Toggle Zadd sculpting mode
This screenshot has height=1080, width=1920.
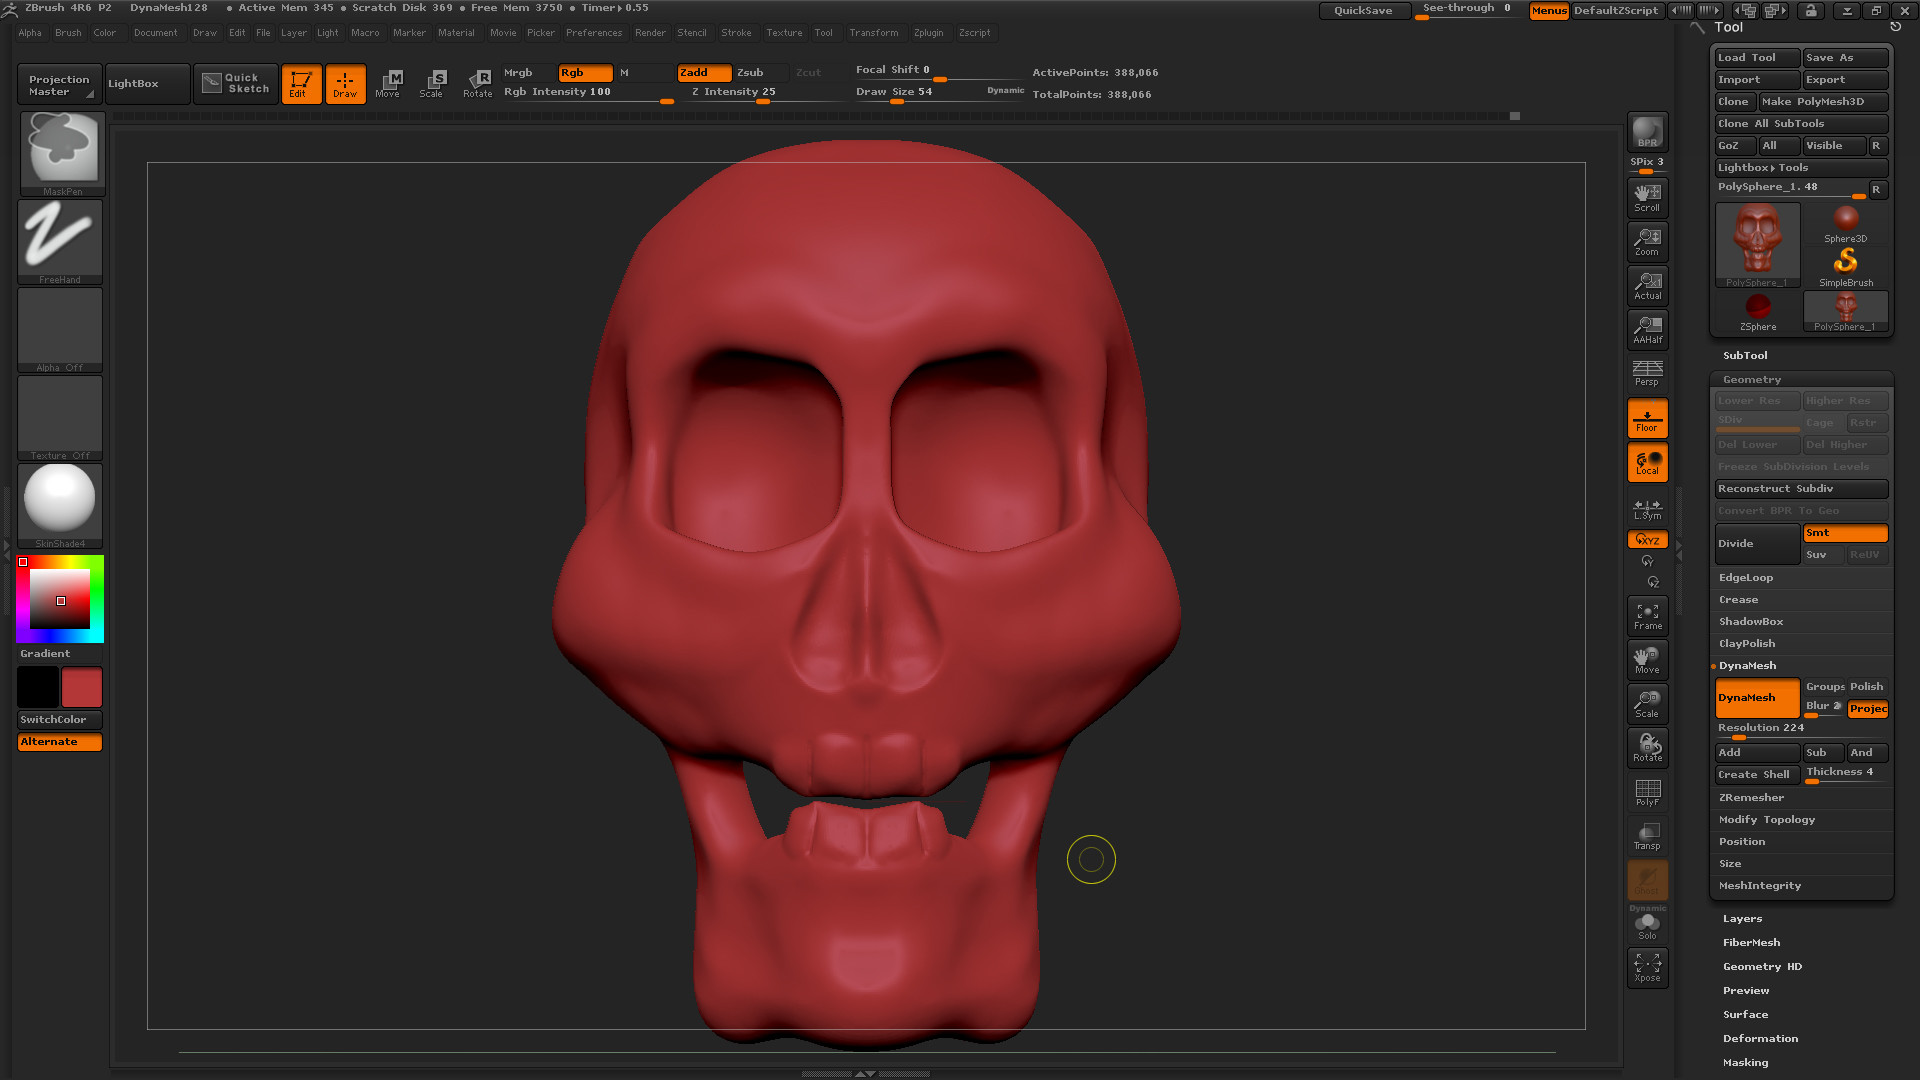click(704, 72)
